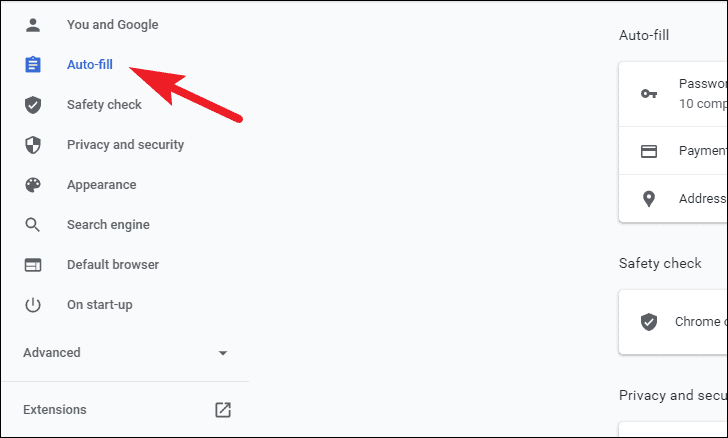Open the Extensions link
Image resolution: width=728 pixels, height=438 pixels.
pyautogui.click(x=55, y=410)
